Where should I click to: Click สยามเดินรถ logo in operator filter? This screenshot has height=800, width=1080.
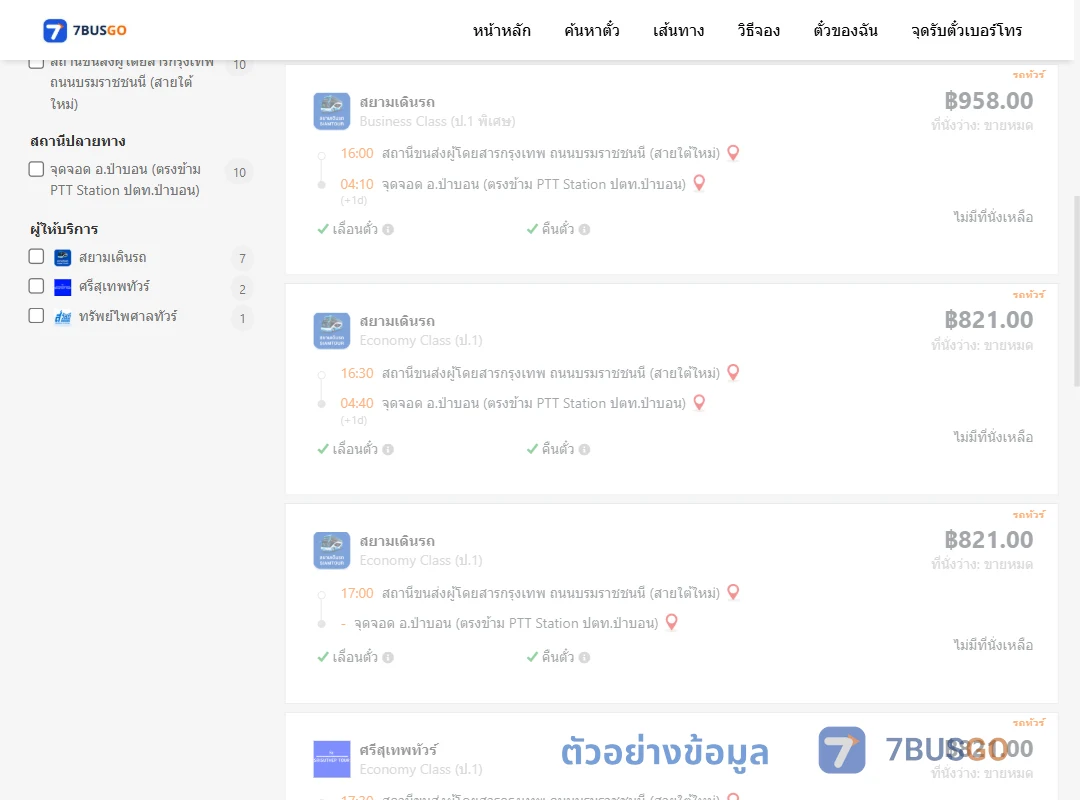[x=63, y=258]
